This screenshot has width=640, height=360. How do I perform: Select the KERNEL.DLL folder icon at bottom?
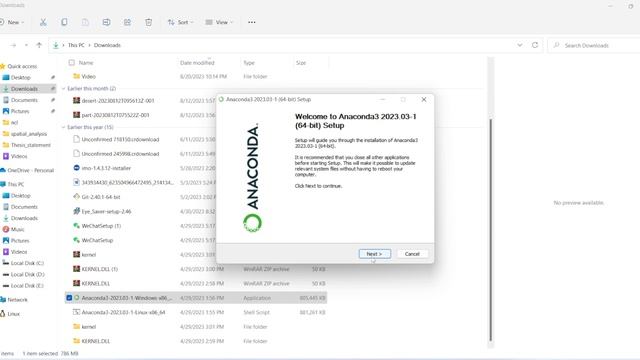point(76,341)
